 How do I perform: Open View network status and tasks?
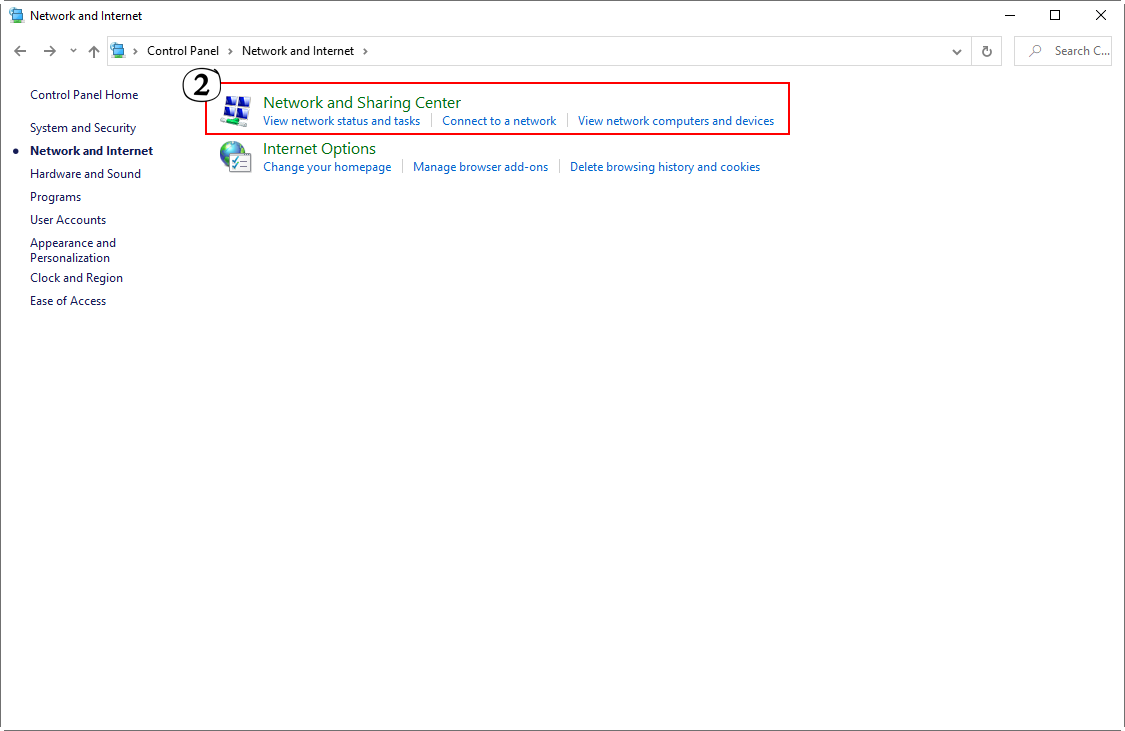point(341,121)
